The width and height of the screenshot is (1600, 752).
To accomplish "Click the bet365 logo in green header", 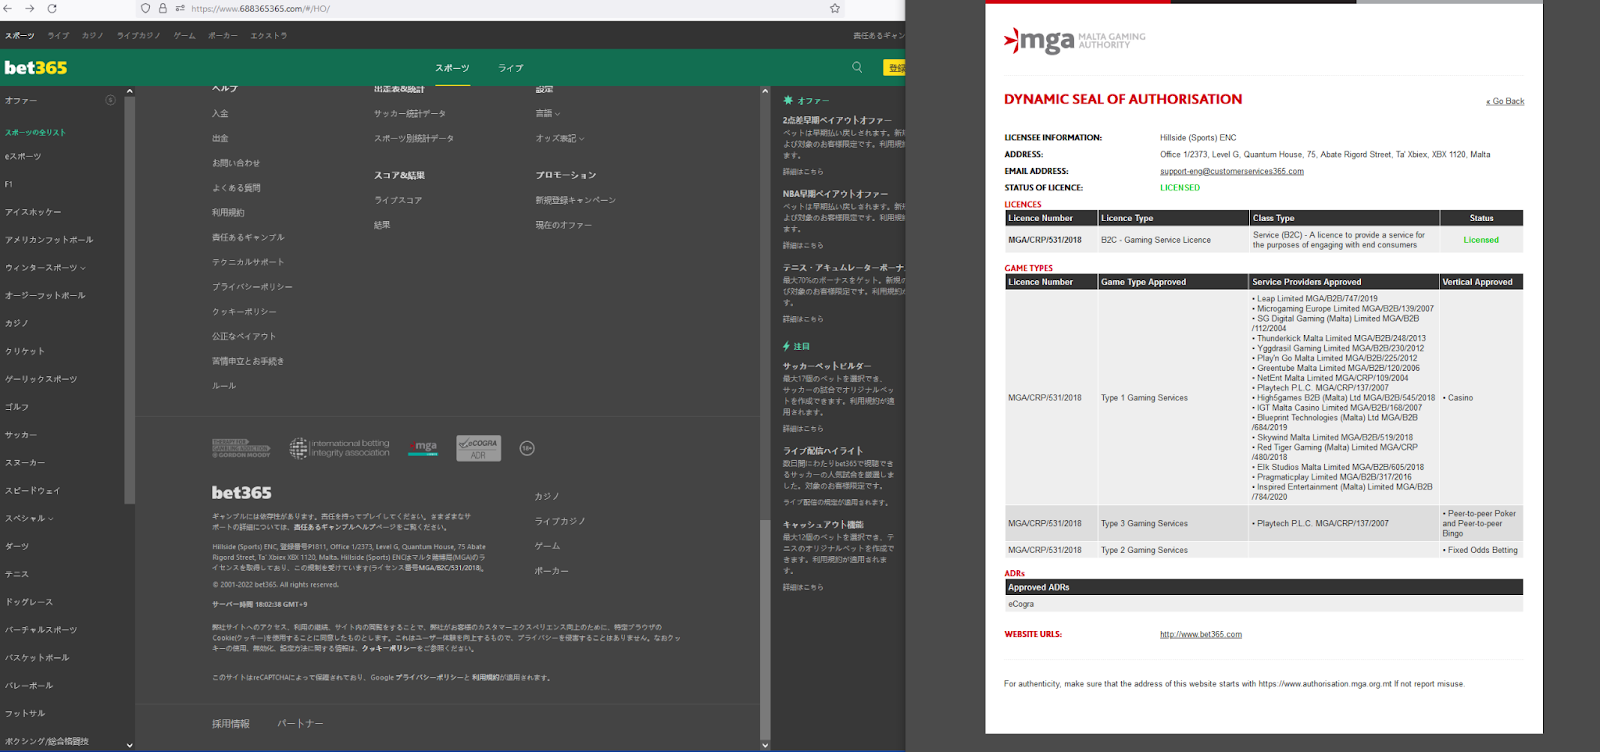I will [36, 67].
